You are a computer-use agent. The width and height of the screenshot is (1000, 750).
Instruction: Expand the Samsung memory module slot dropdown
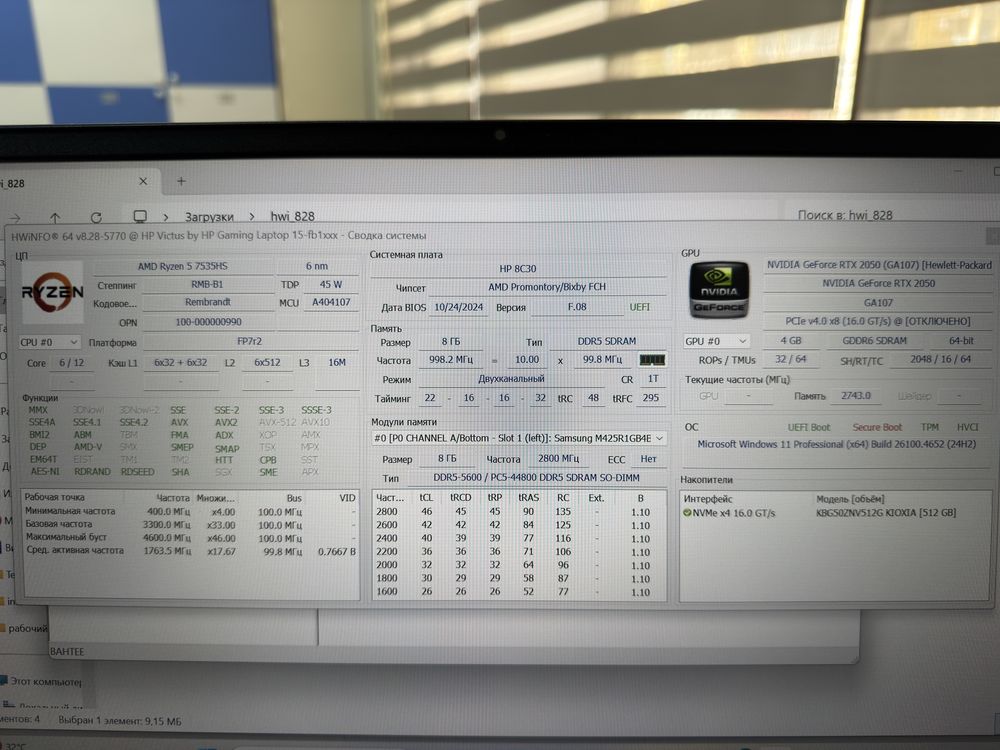point(518,438)
